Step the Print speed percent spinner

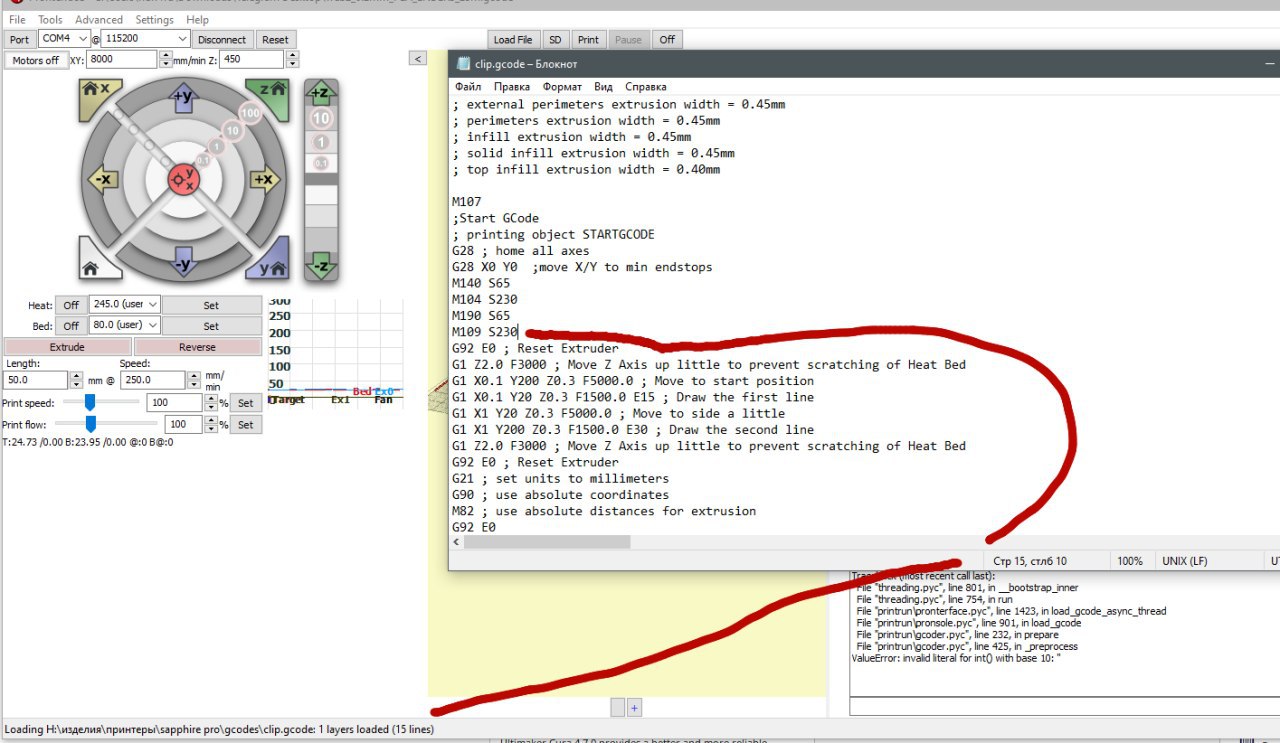point(210,402)
